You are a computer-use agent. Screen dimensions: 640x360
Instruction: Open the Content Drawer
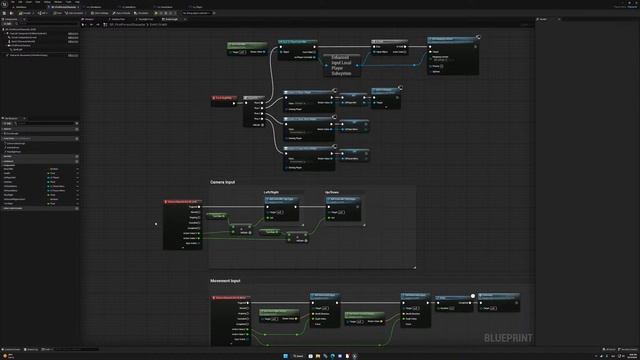point(11,349)
